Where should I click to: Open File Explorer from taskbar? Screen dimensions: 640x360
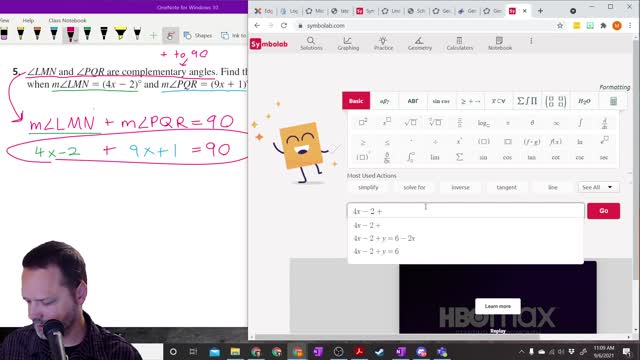point(235,351)
